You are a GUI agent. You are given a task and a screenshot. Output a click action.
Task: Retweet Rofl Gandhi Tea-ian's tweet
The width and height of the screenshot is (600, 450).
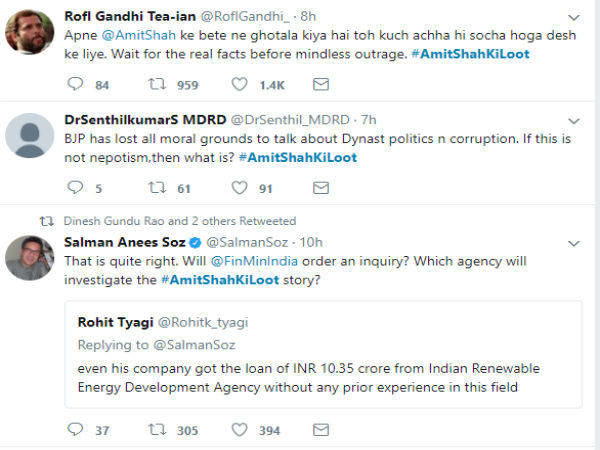[x=159, y=85]
